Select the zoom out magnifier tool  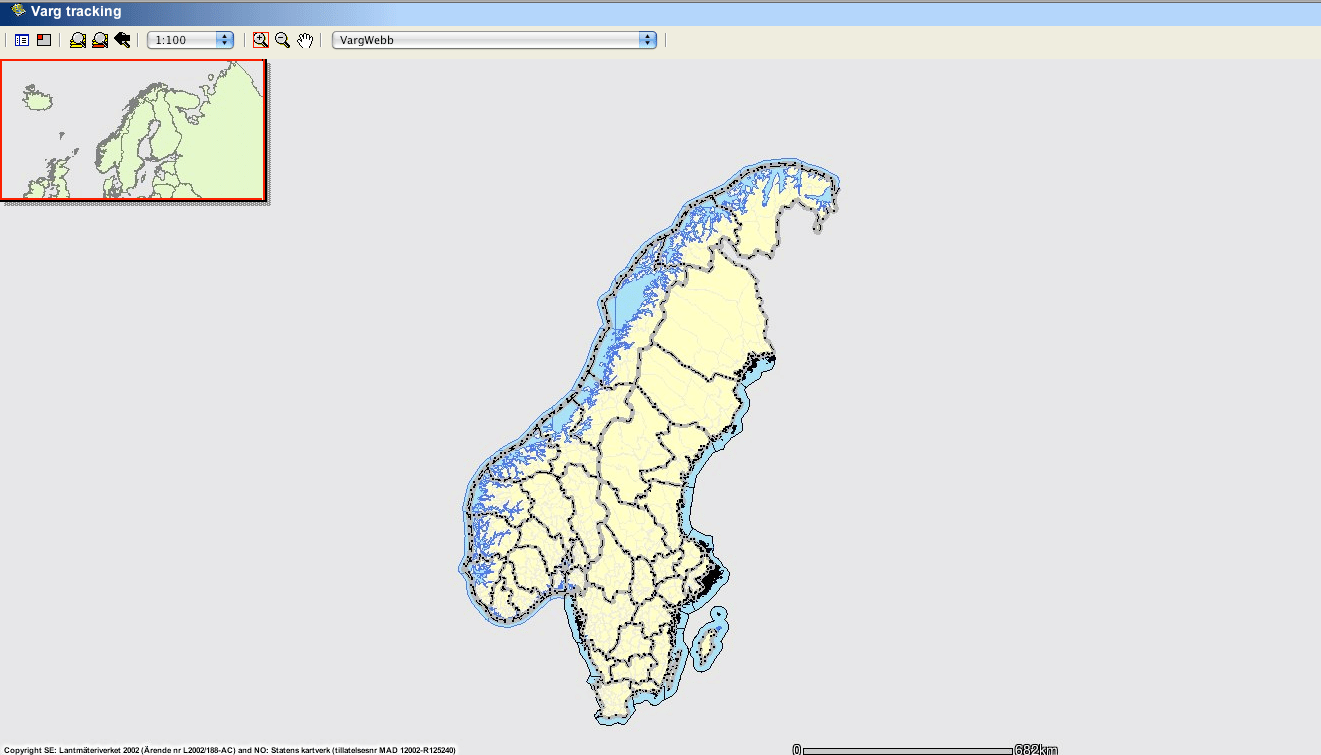pos(283,40)
